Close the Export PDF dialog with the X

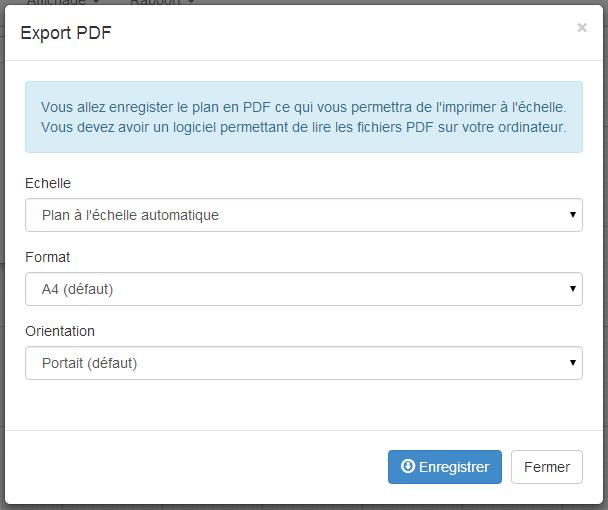pos(582,28)
